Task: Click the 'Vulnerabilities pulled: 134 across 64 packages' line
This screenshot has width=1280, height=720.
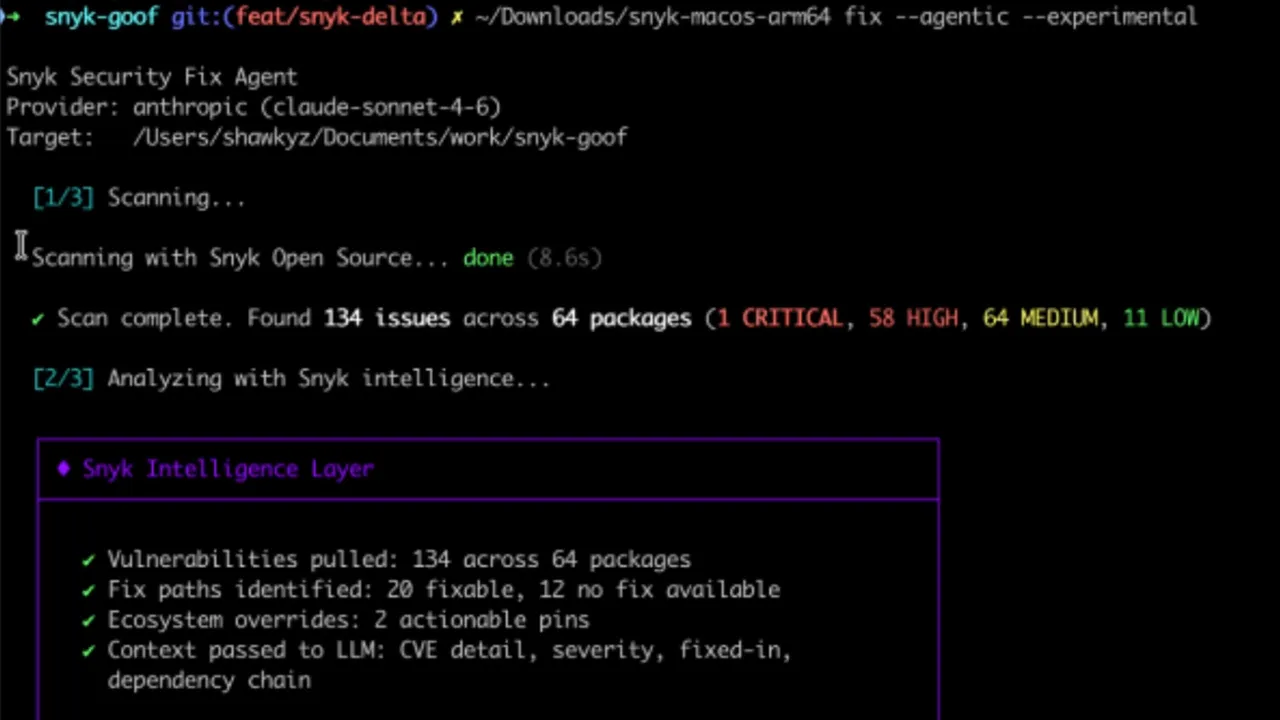Action: tap(399, 559)
